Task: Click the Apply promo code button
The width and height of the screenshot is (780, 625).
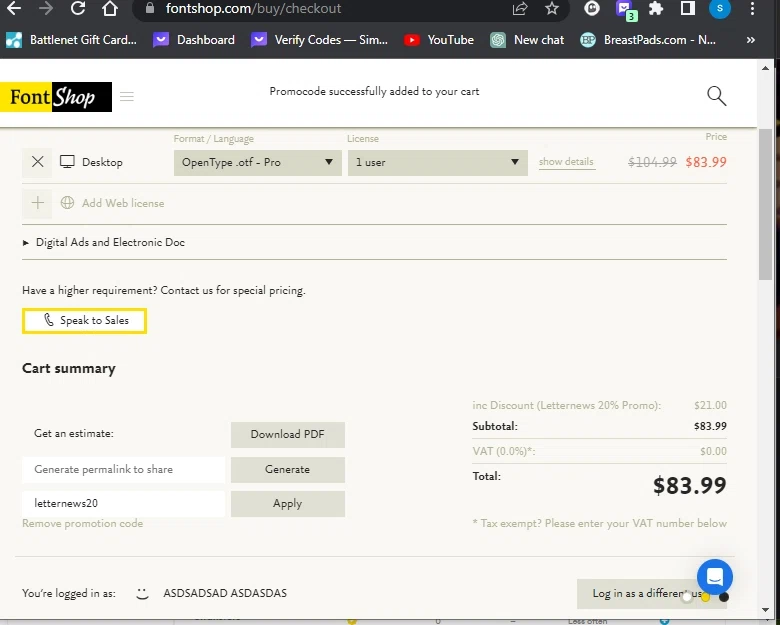Action: [288, 504]
